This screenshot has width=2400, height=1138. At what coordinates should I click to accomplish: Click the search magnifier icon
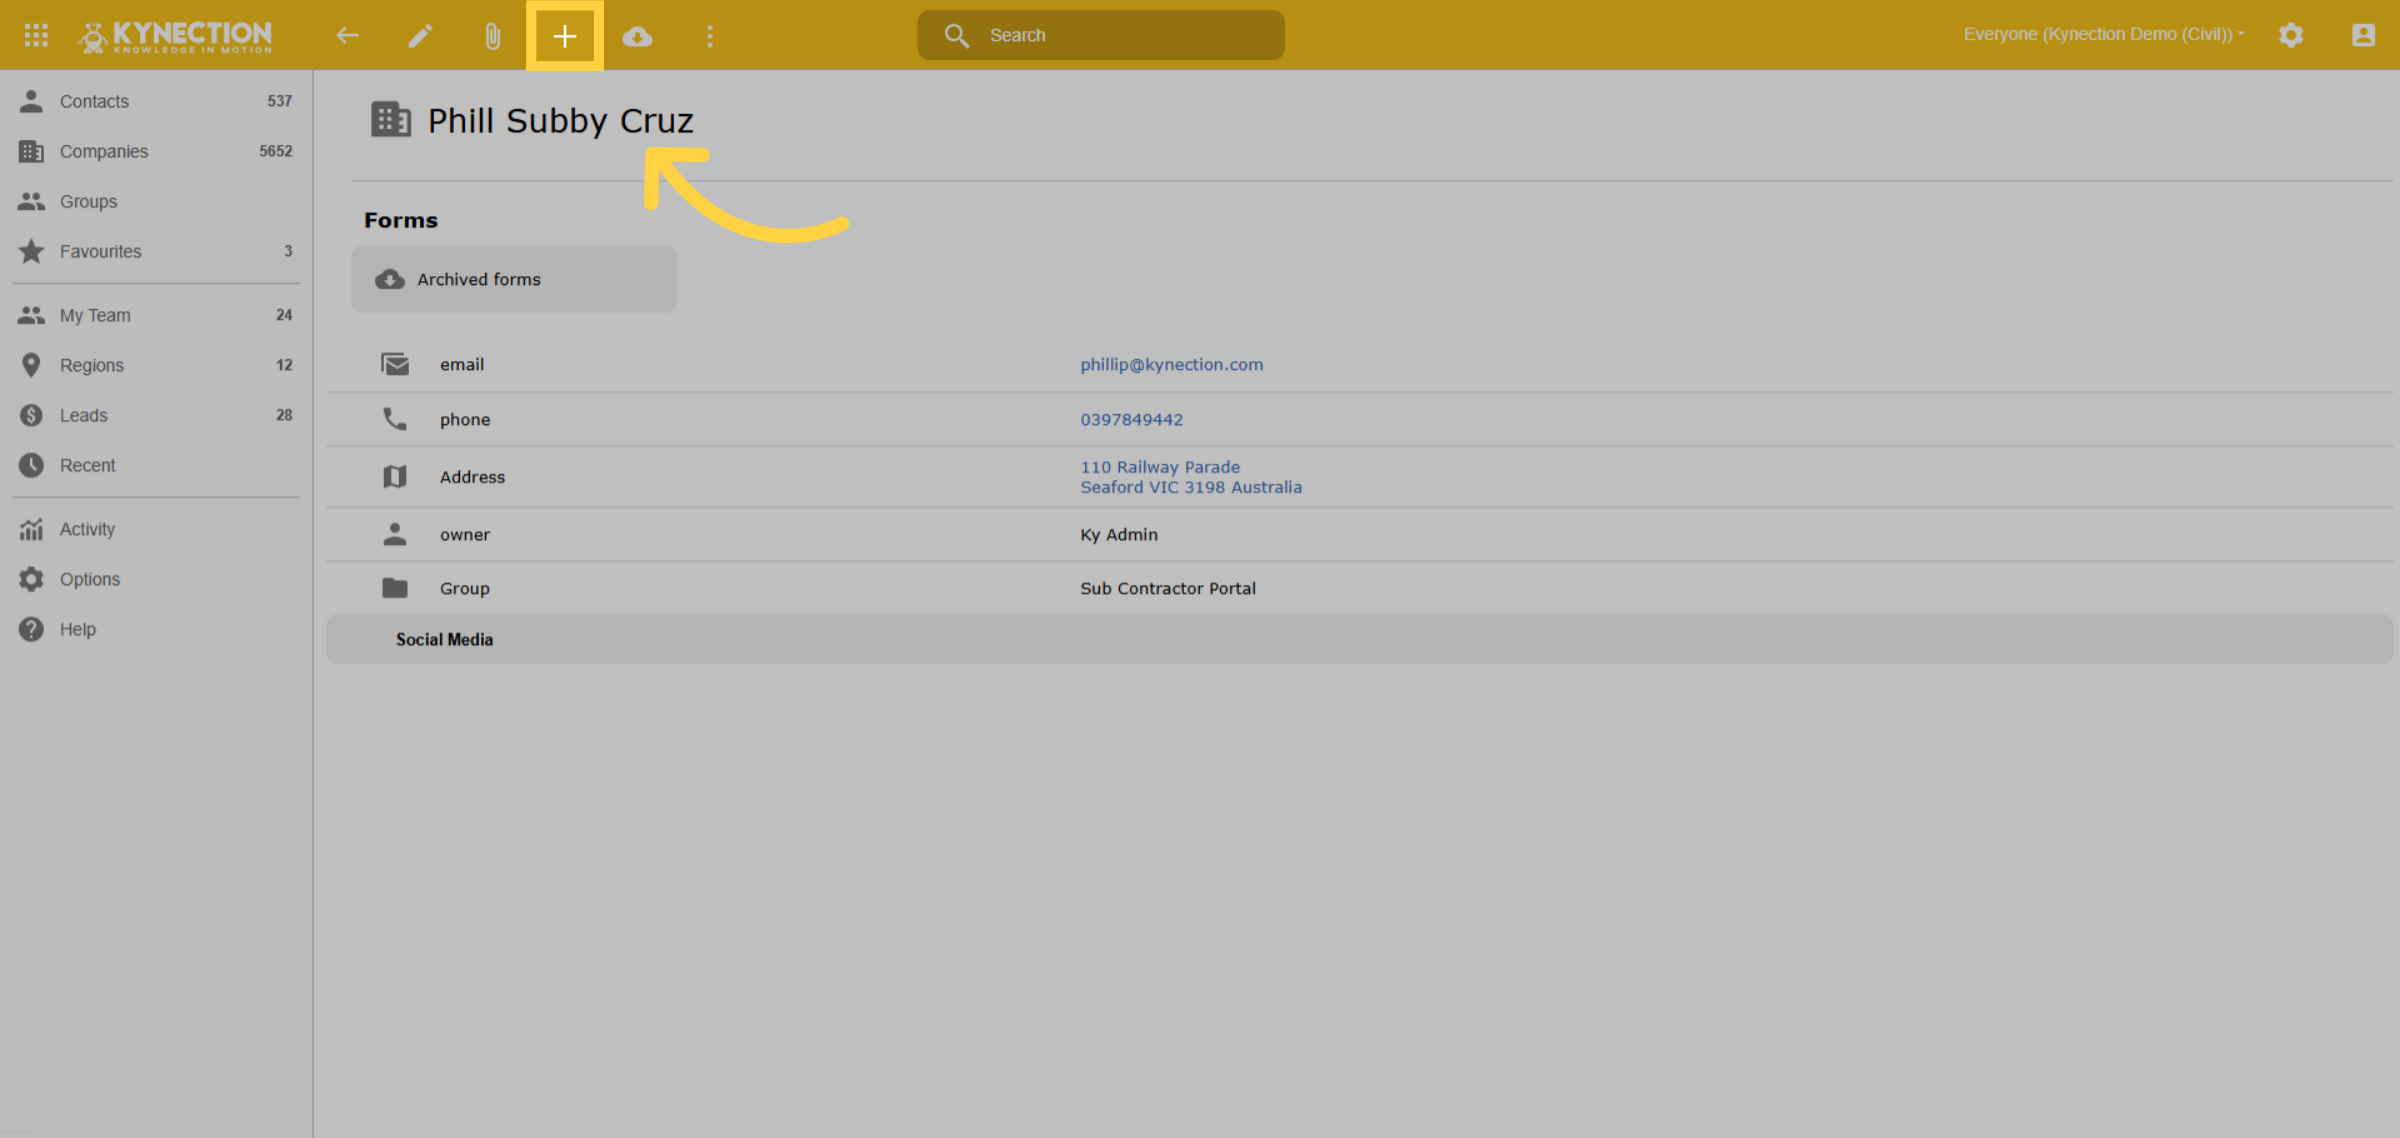(x=956, y=35)
